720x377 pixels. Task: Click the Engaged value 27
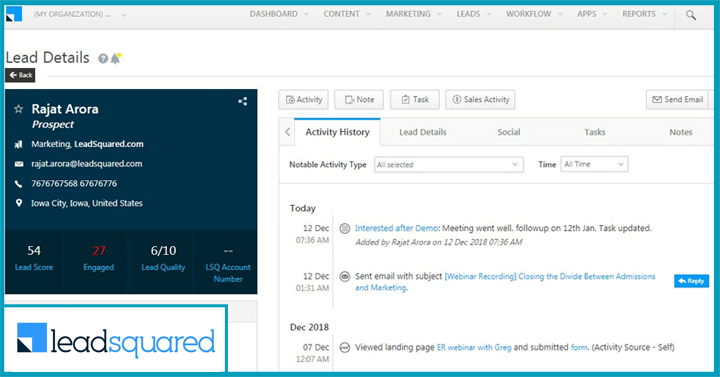click(99, 251)
